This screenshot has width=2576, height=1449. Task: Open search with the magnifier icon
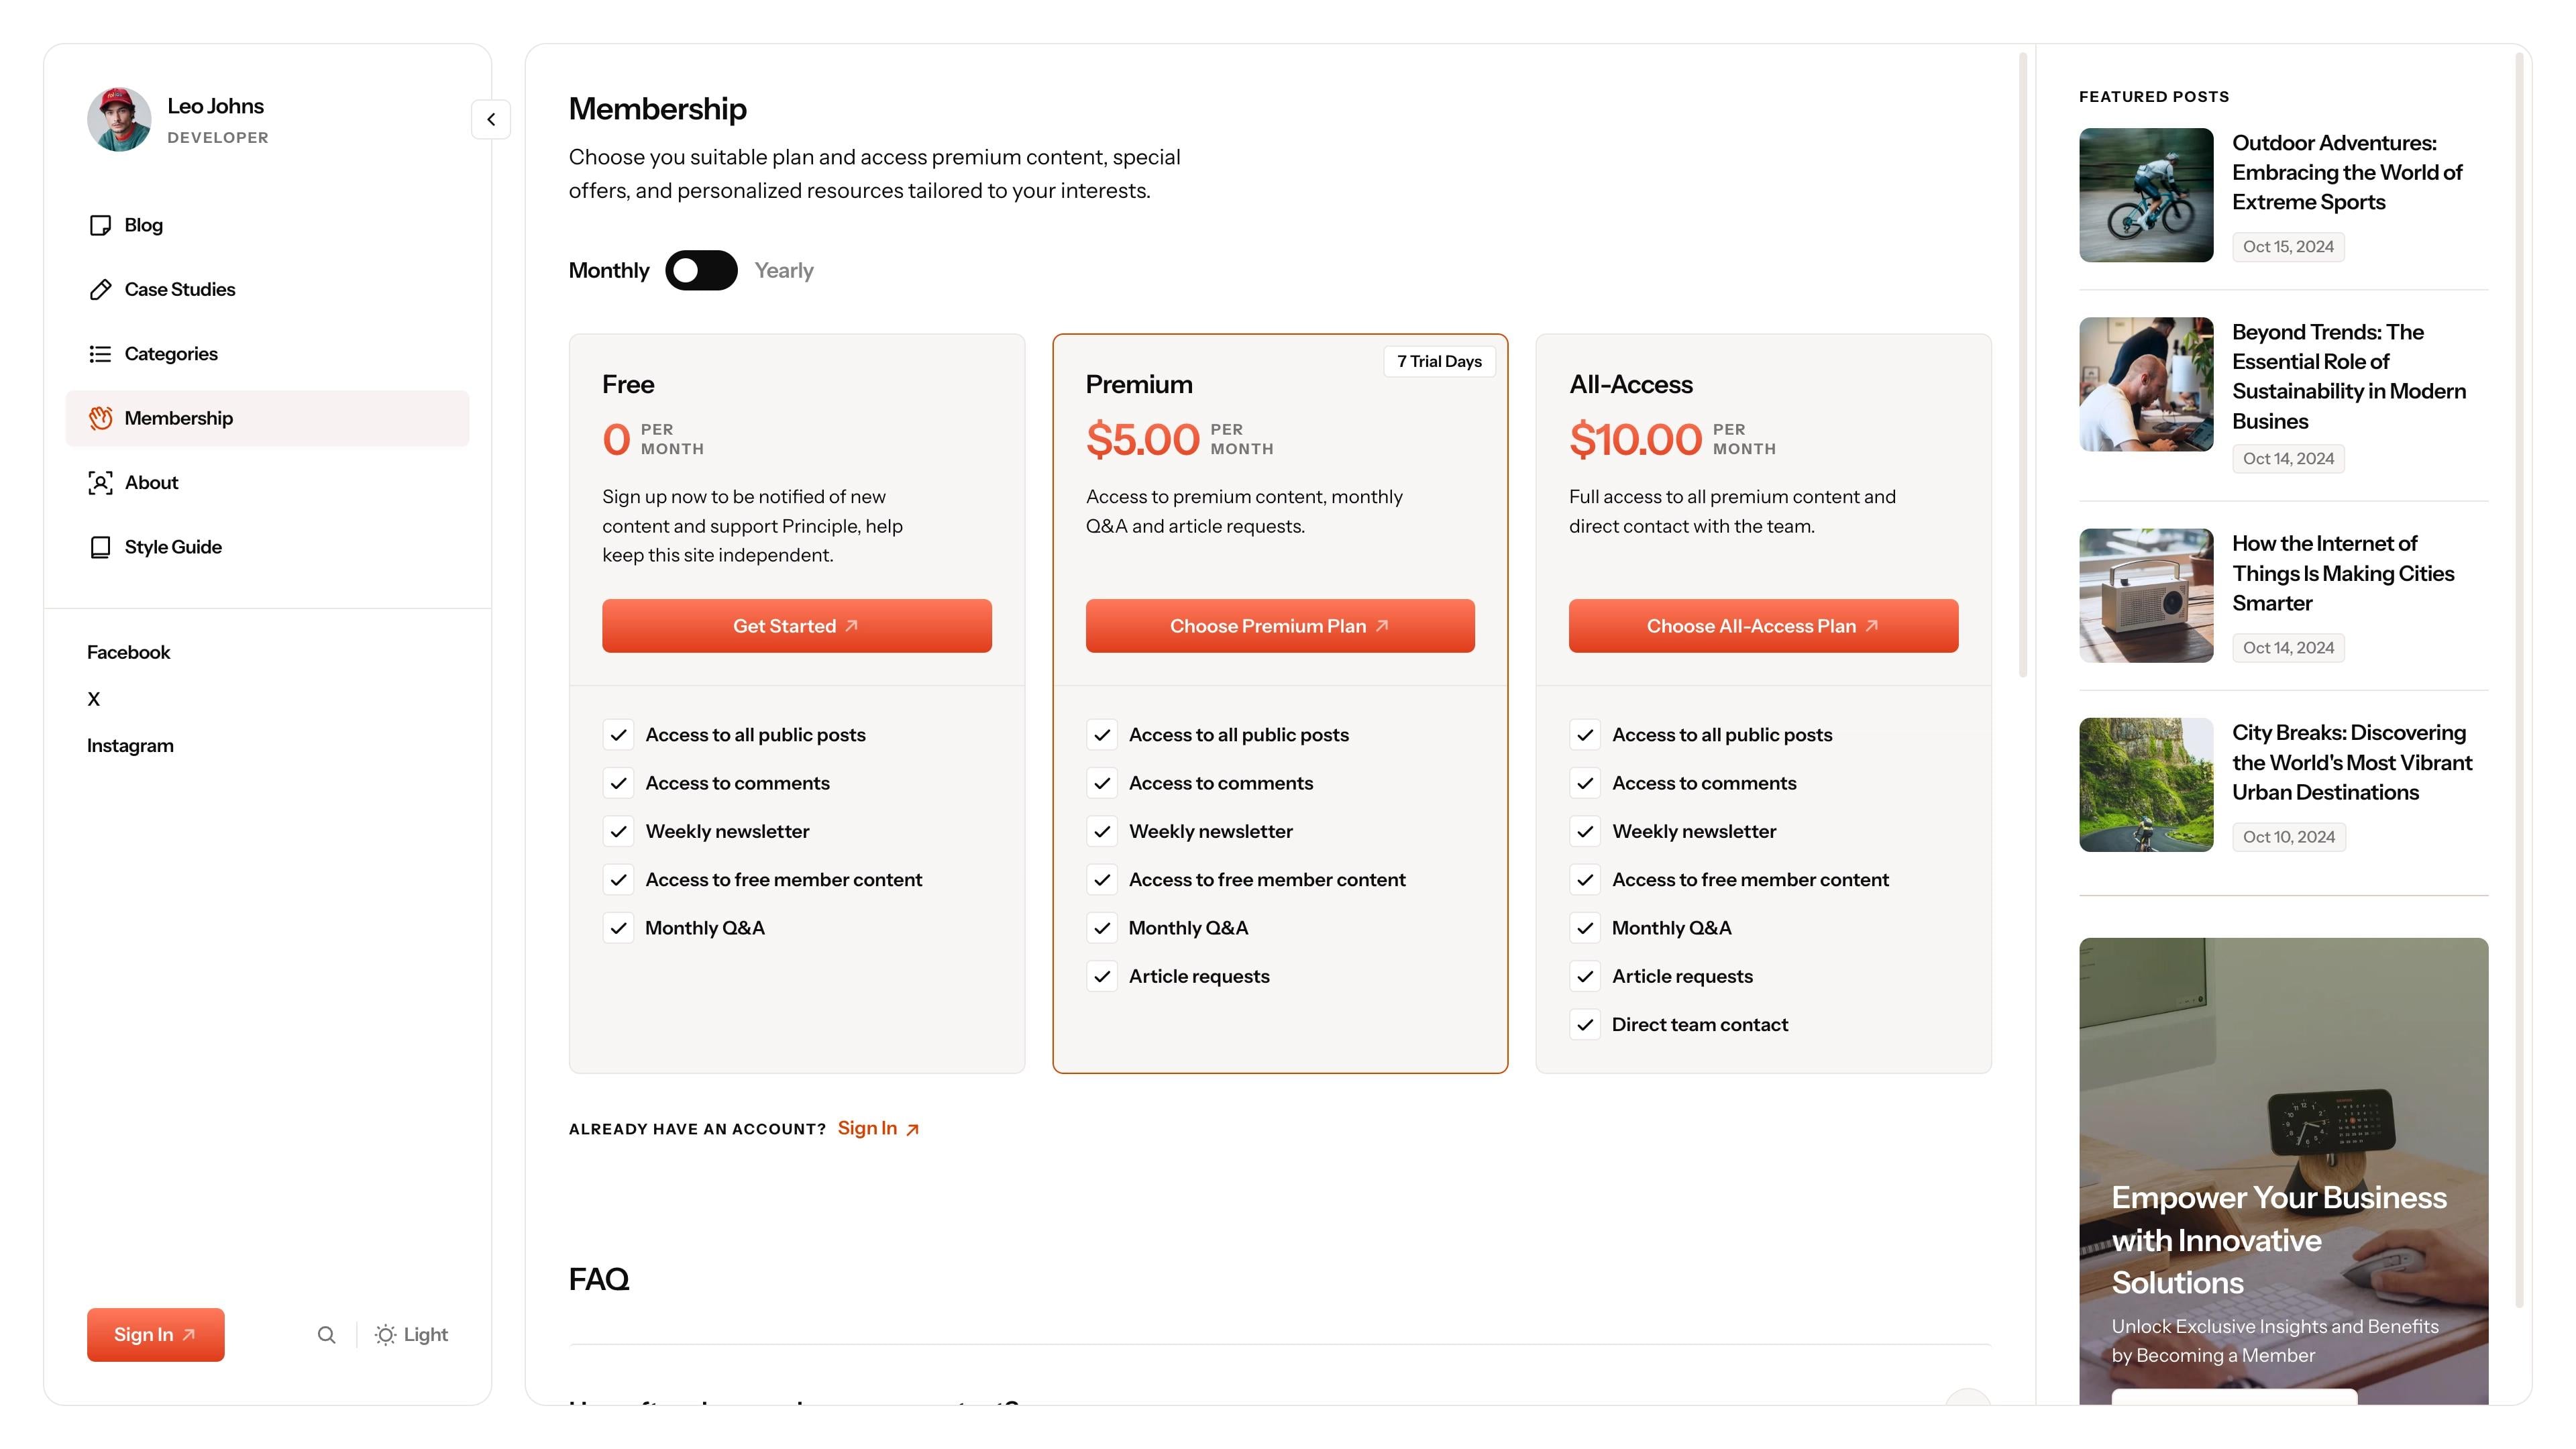(326, 1335)
